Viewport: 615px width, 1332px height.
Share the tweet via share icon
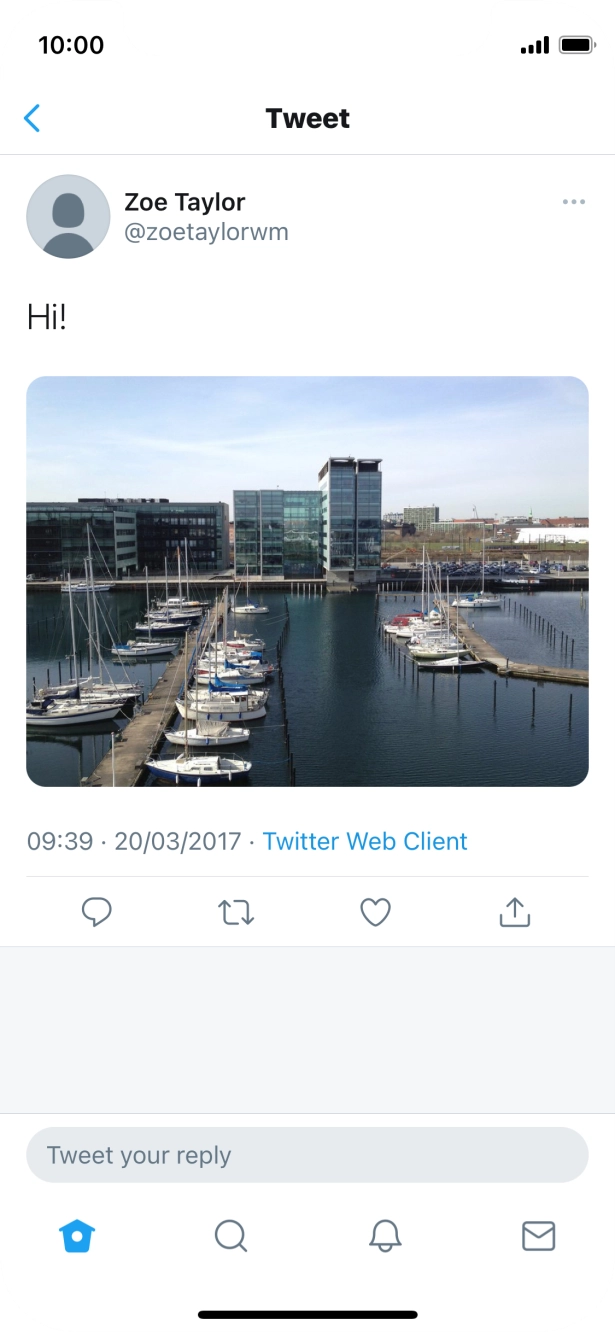pos(514,912)
